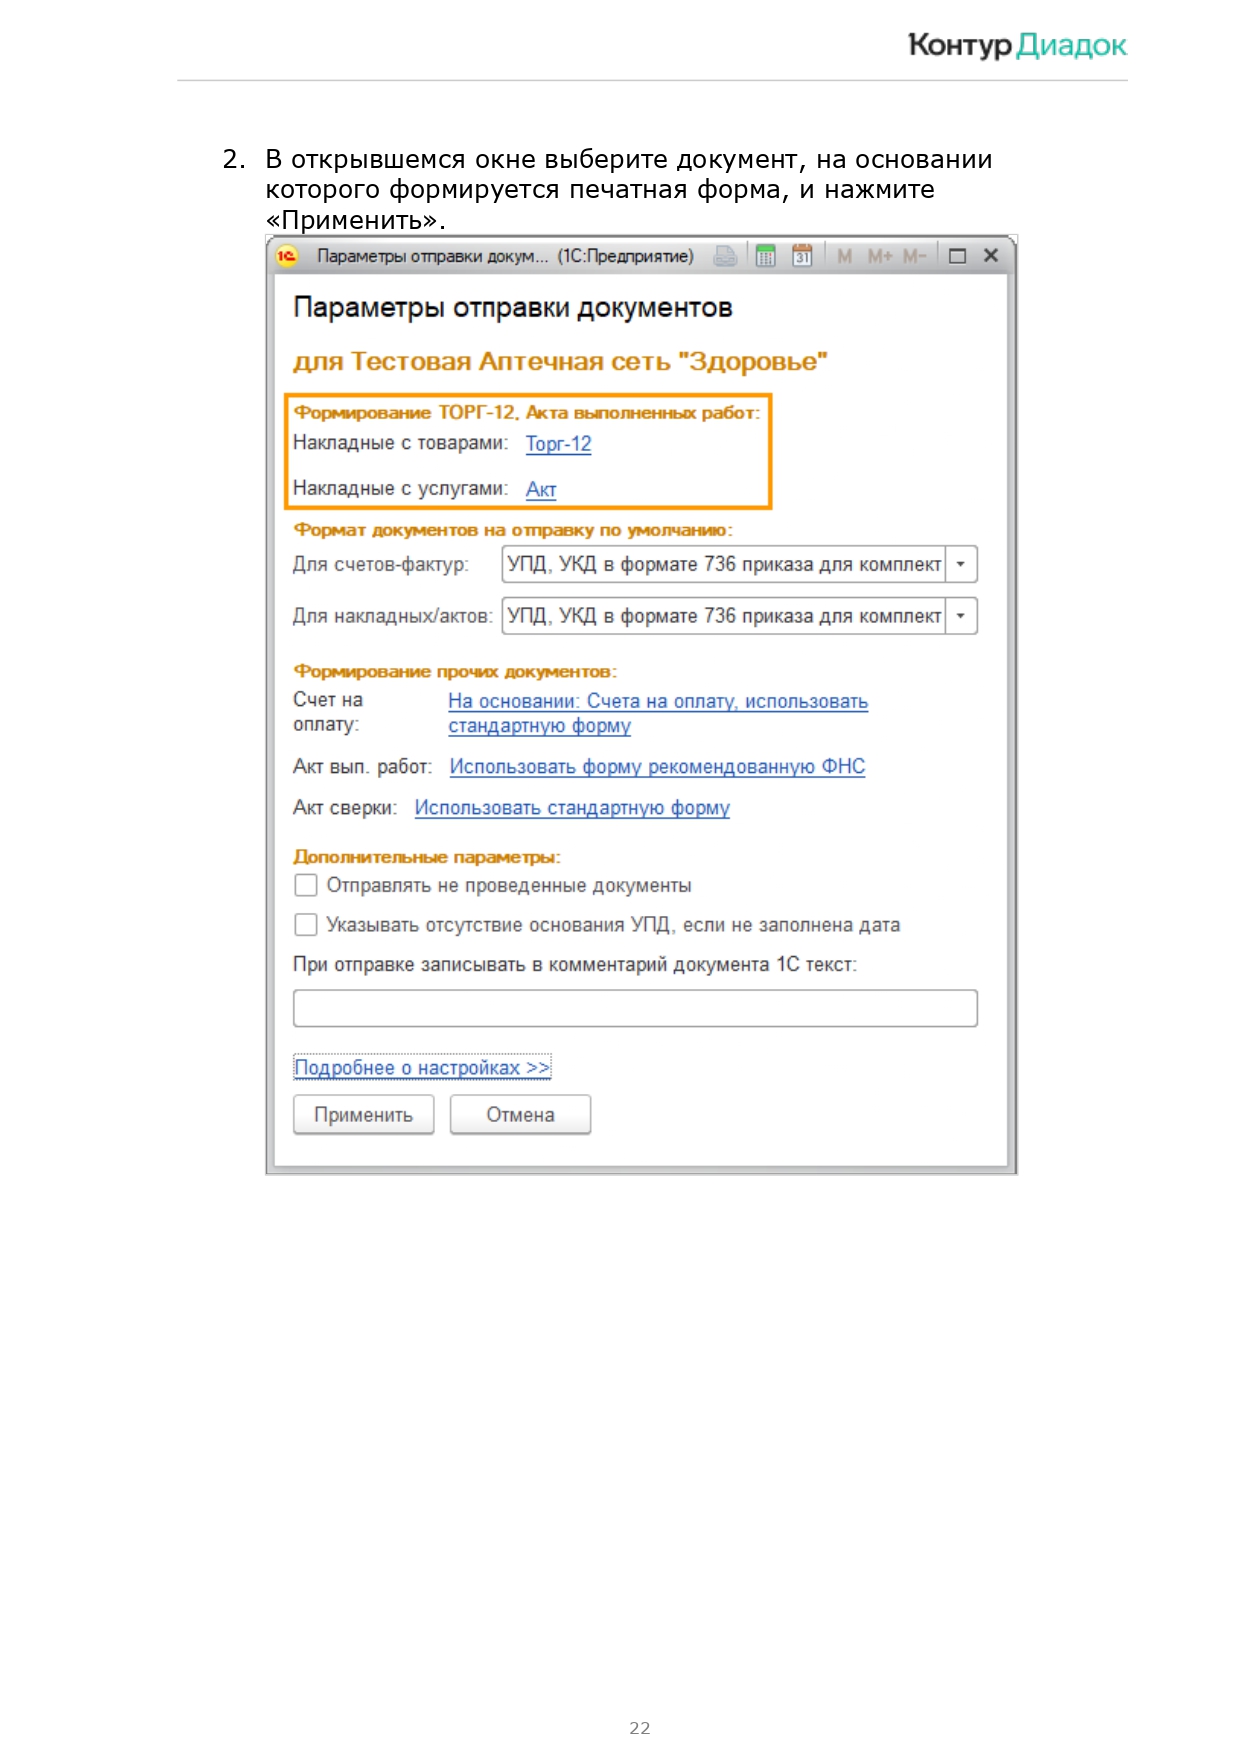Click the document comment text field
Viewport: 1241px width, 1754px height.
[x=634, y=1008]
